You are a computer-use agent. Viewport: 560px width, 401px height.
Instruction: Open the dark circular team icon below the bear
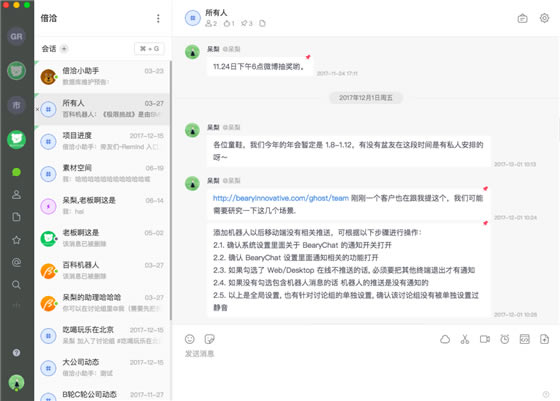(16, 105)
